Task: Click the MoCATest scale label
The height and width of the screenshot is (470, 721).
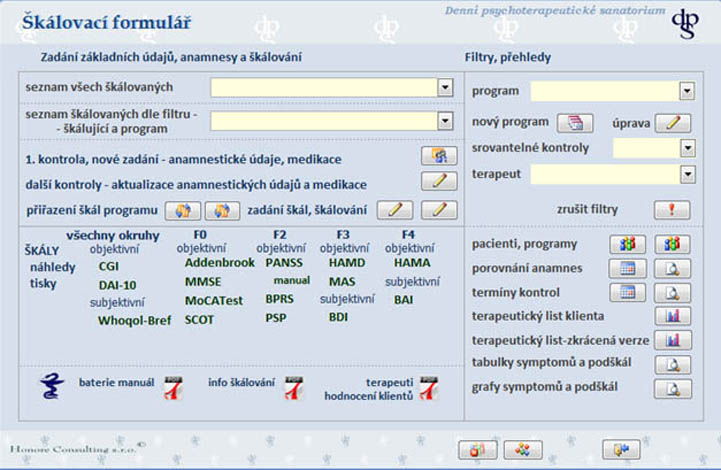Action: [x=215, y=300]
